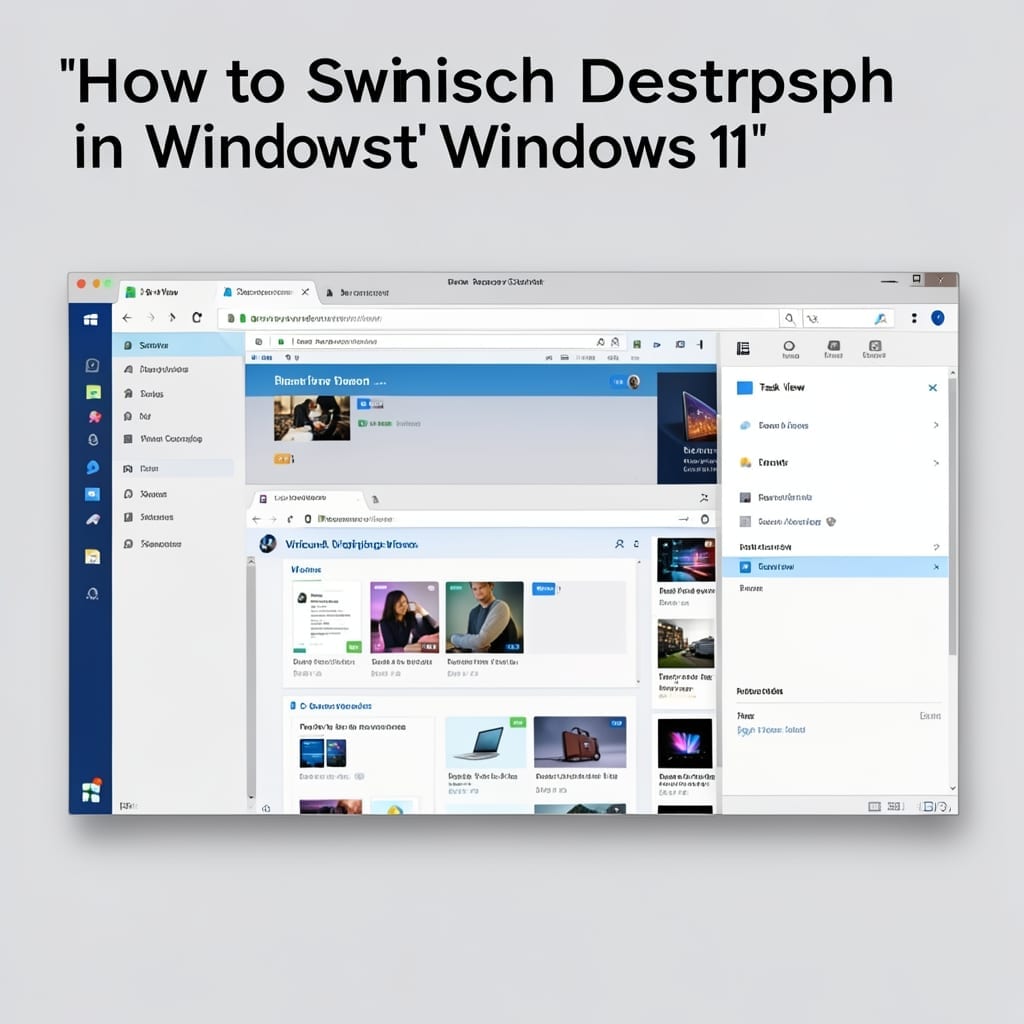Click the Windows logo atop the dark blue sidebar
The width and height of the screenshot is (1024, 1024).
[x=91, y=319]
